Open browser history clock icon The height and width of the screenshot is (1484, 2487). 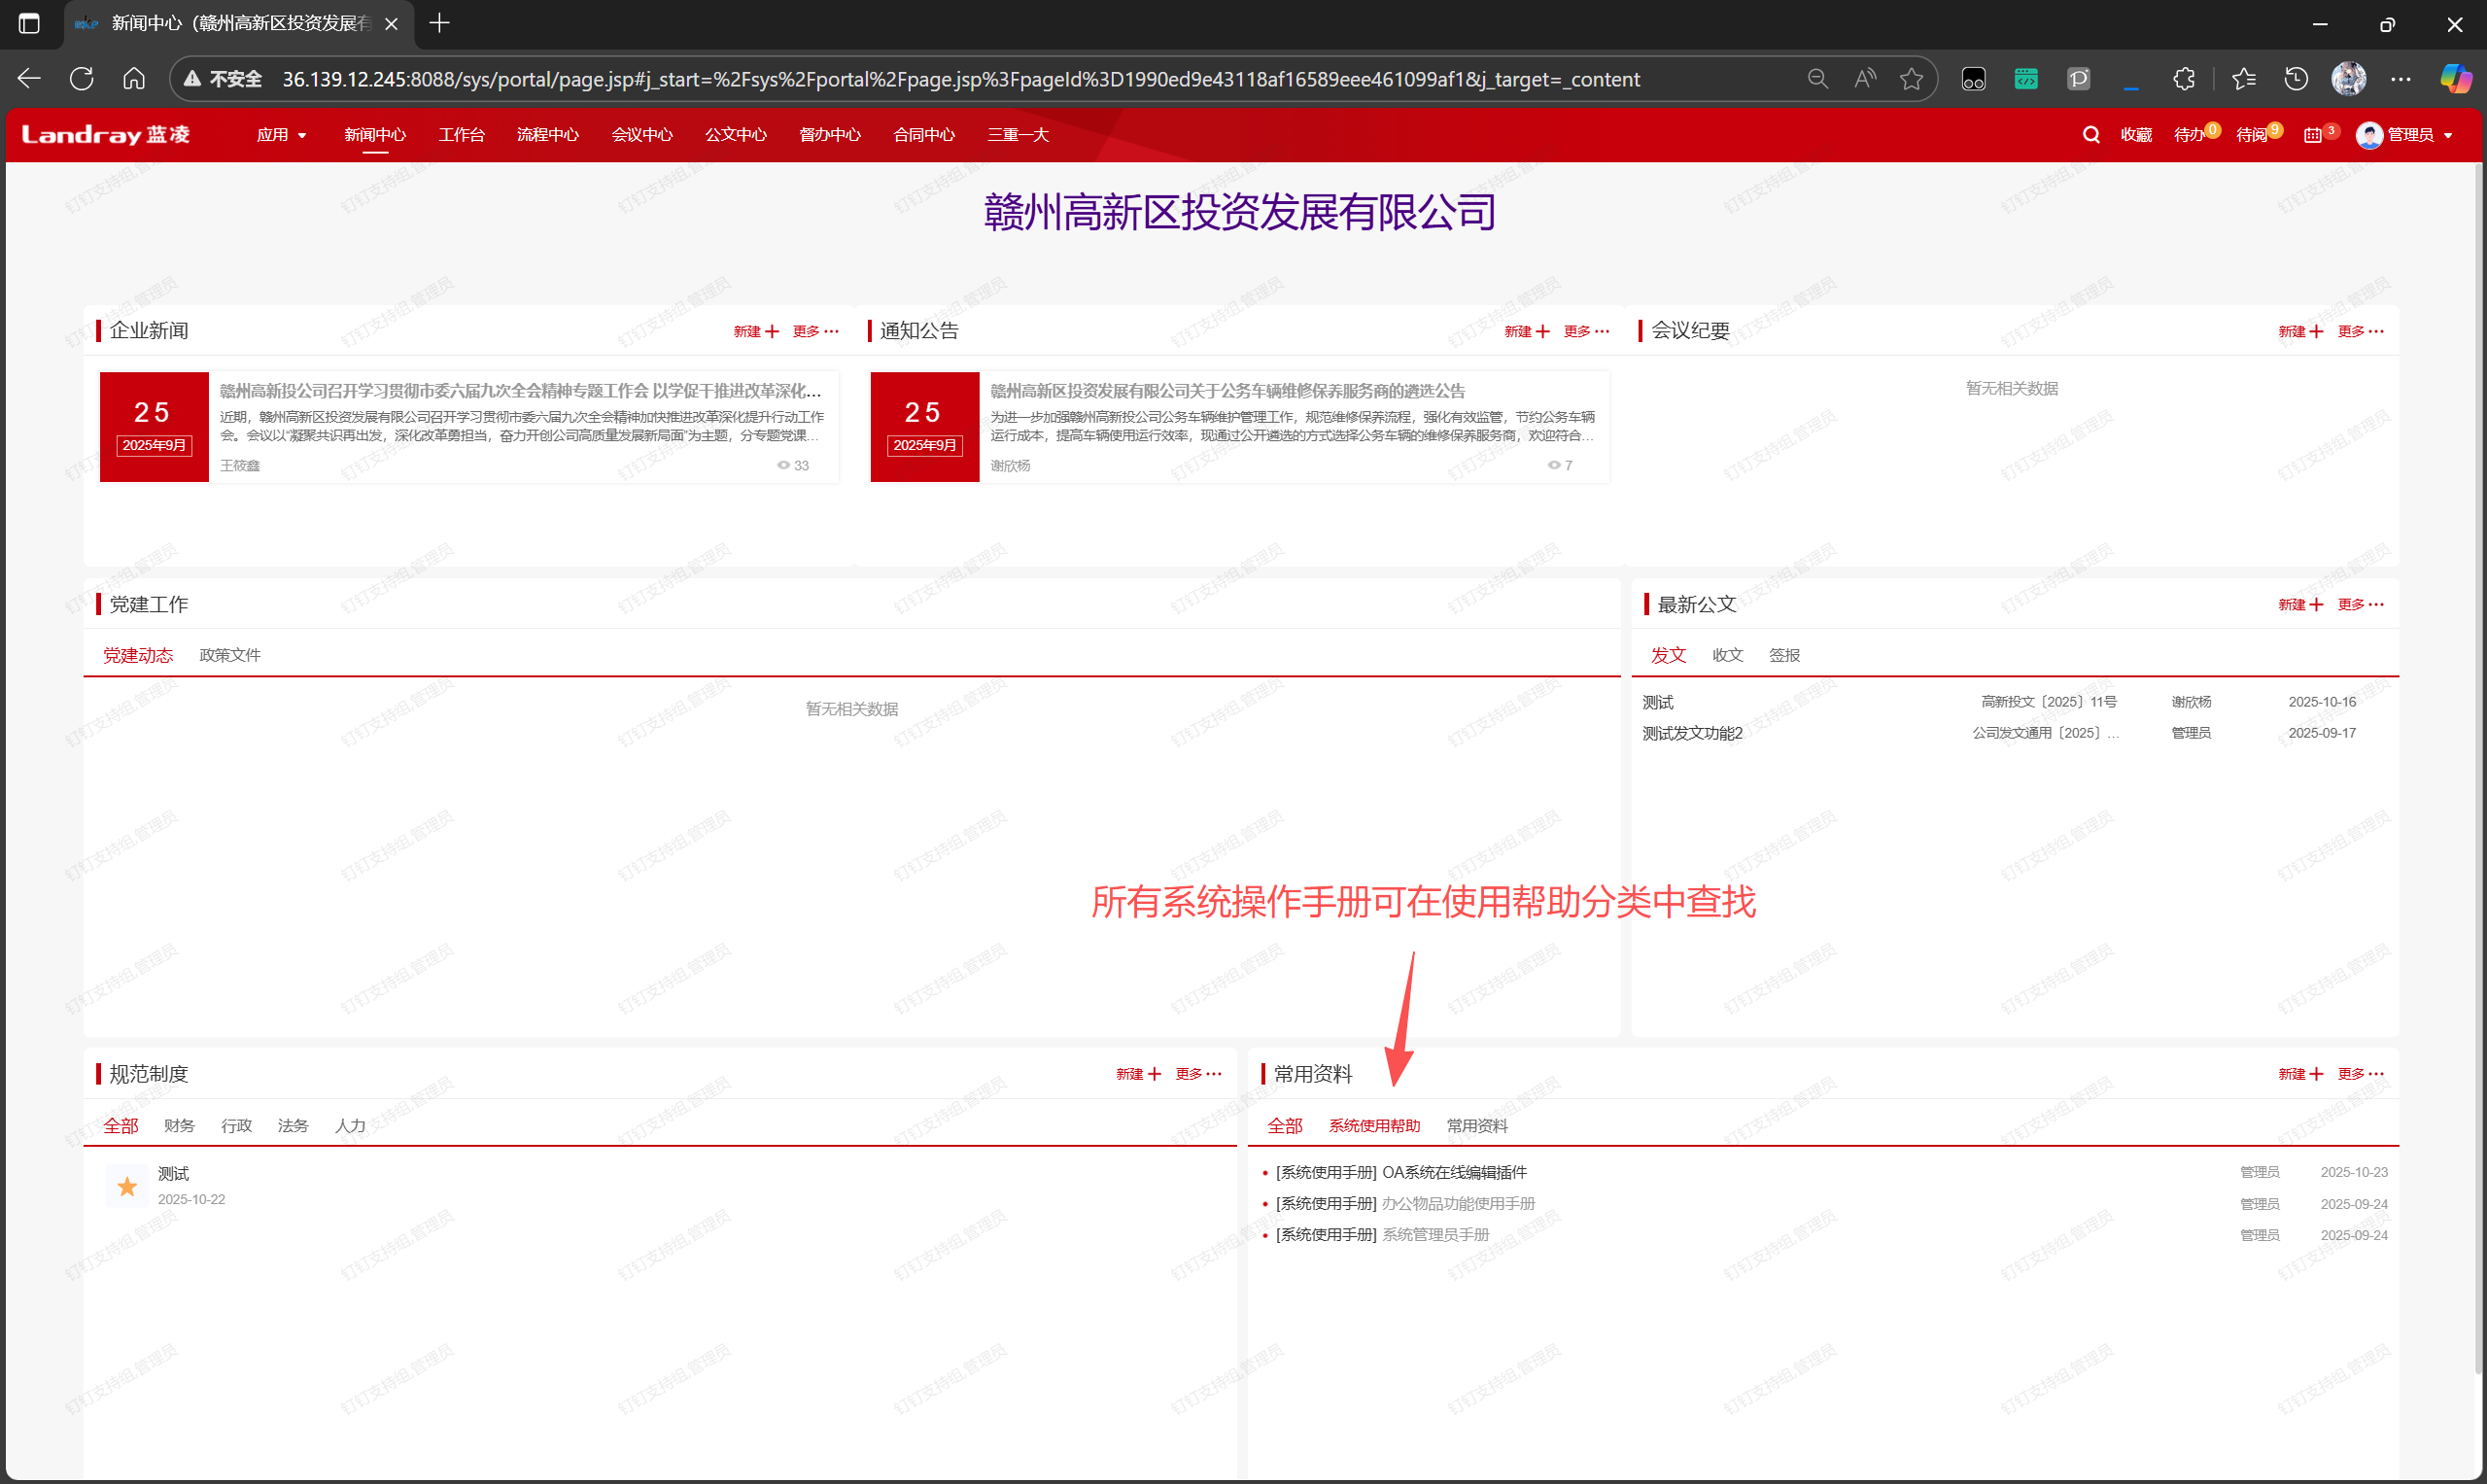pyautogui.click(x=2296, y=79)
